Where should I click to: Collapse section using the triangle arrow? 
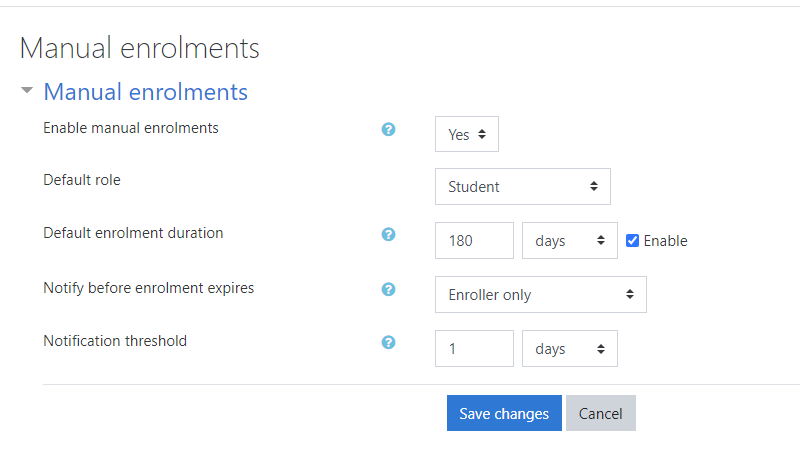click(x=27, y=91)
